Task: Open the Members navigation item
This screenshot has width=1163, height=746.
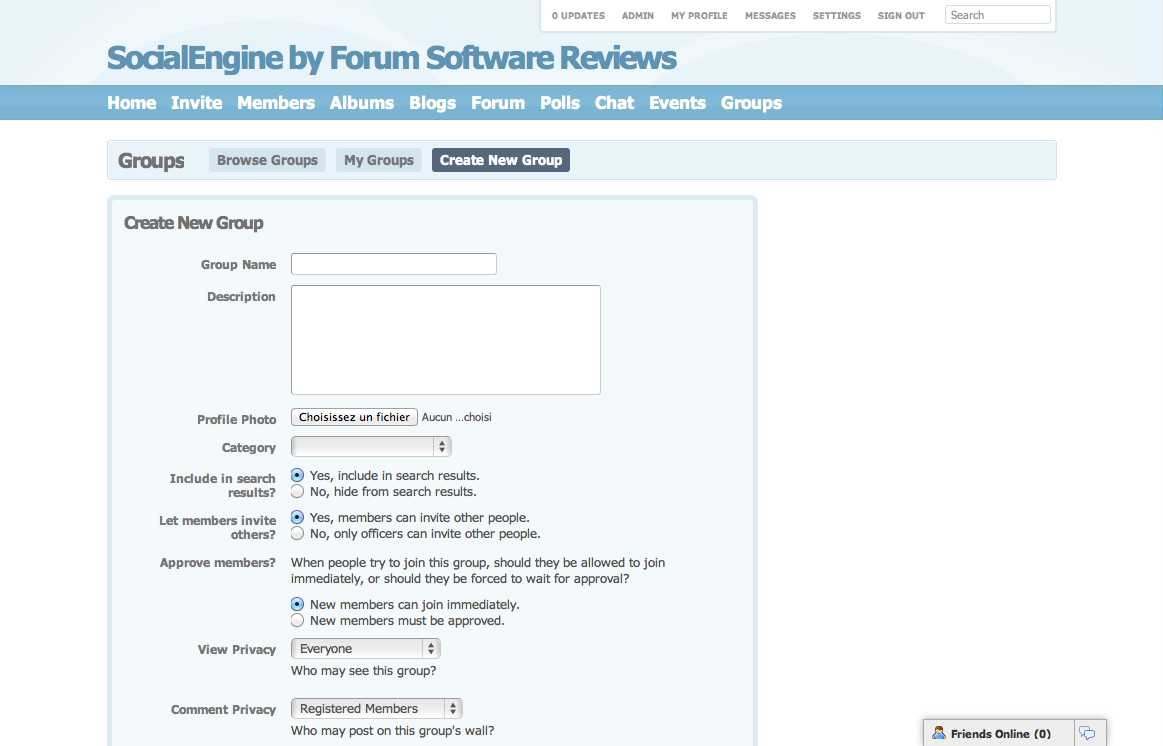Action: 276,103
